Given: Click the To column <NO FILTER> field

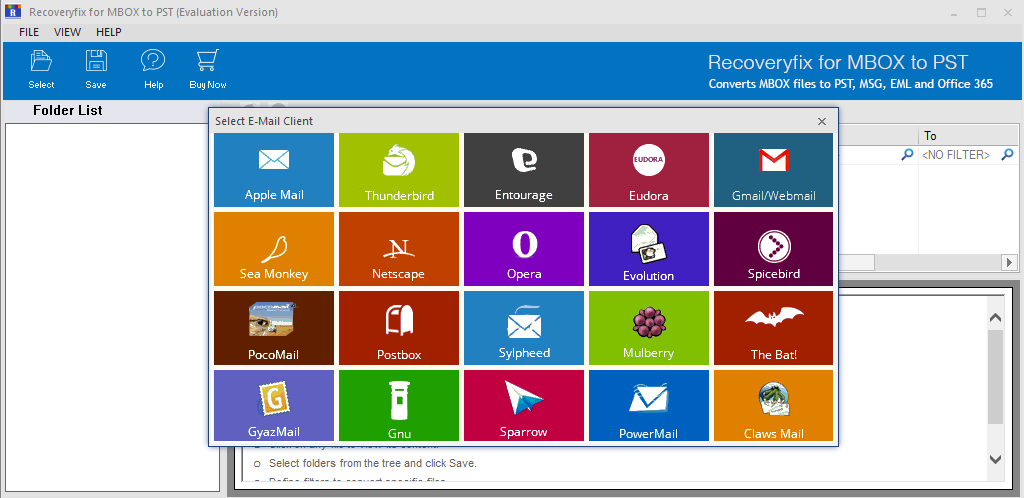Looking at the screenshot, I should (x=955, y=155).
